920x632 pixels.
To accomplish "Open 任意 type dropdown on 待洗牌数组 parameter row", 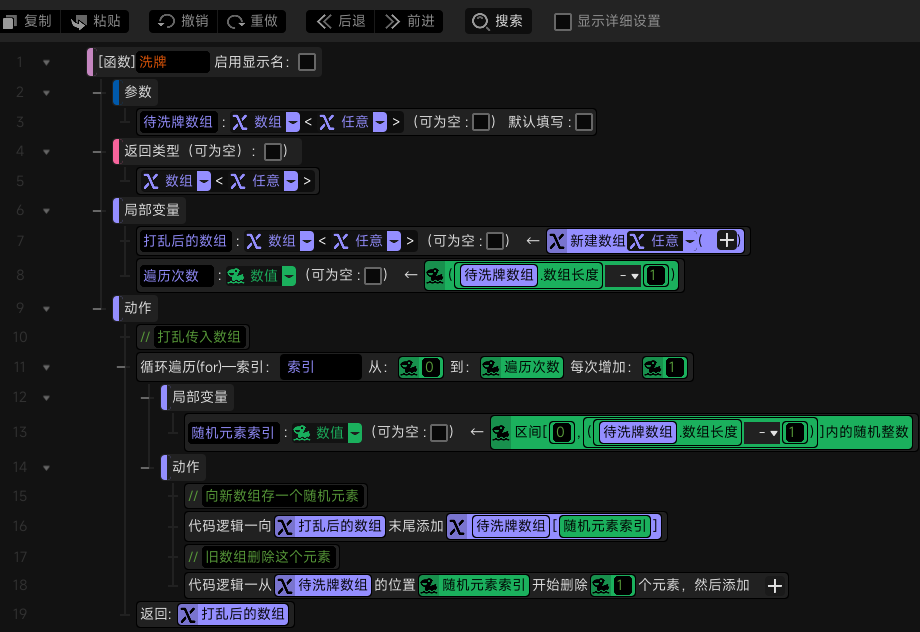I will 380,122.
